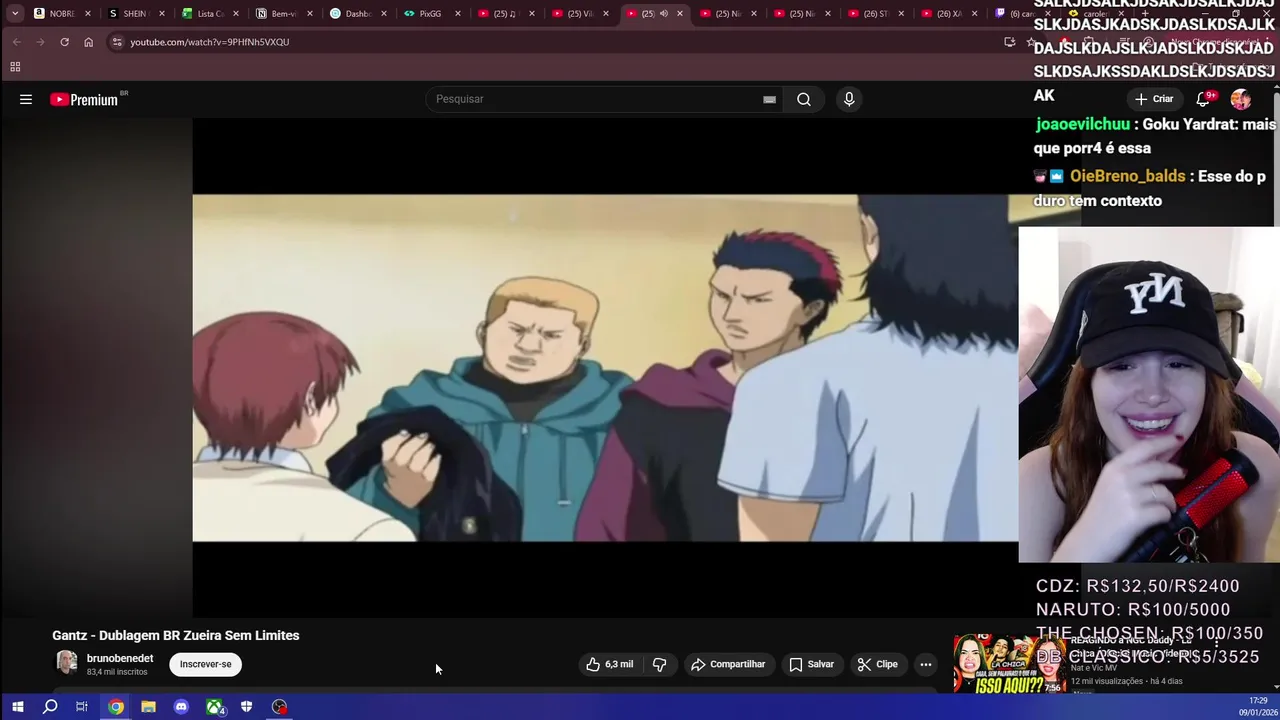Open YouTube notifications bell
Viewport: 1280px width, 720px height.
tap(1203, 99)
